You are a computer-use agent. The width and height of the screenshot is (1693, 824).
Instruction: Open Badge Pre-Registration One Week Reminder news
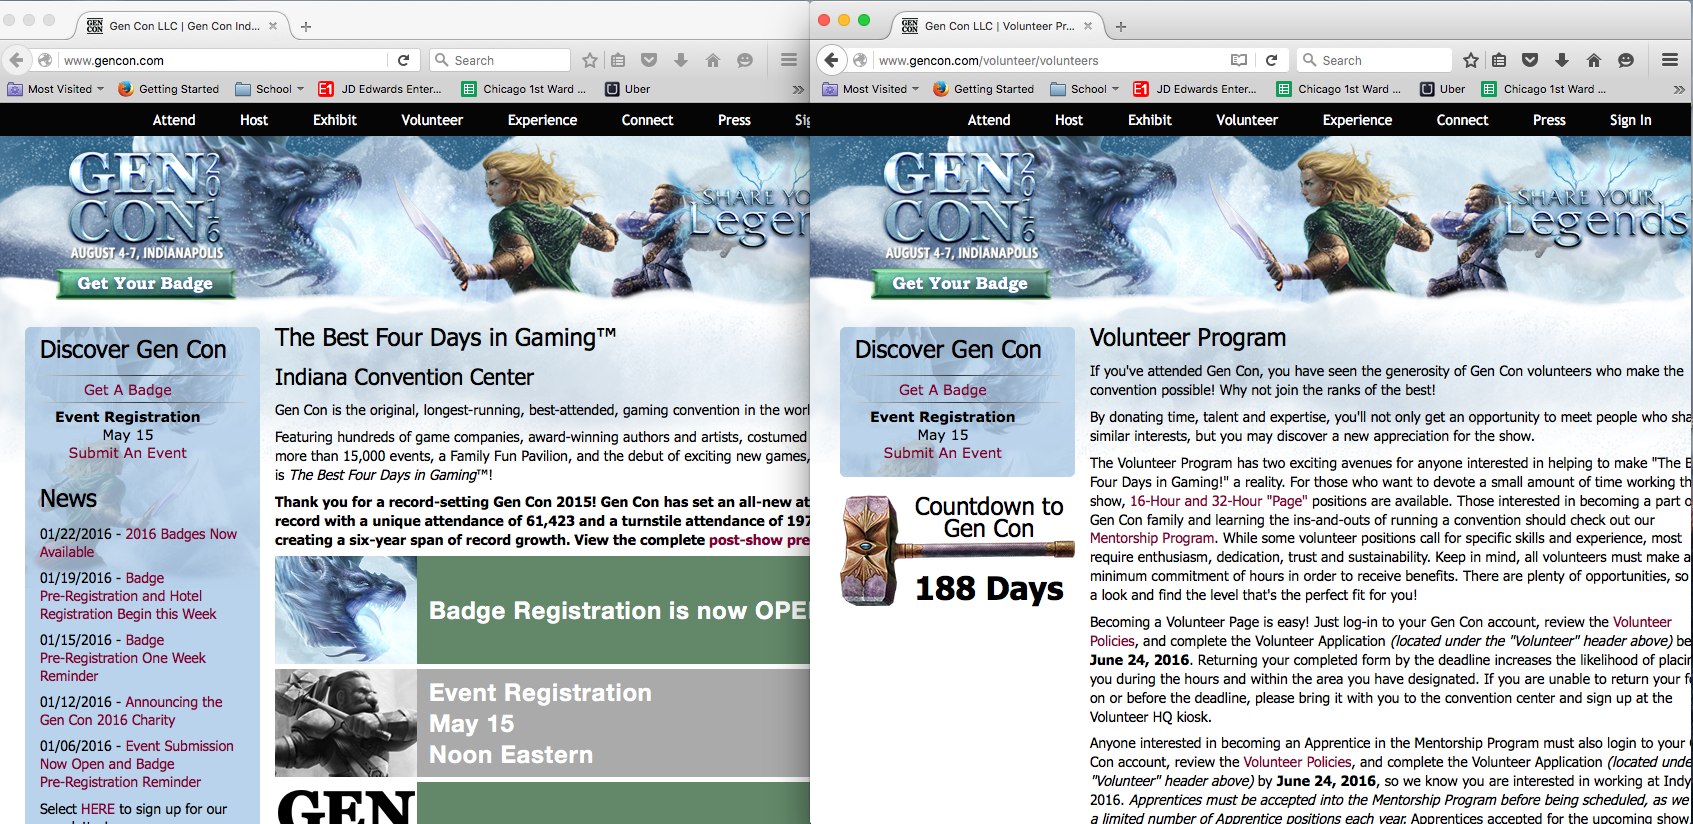tap(123, 658)
